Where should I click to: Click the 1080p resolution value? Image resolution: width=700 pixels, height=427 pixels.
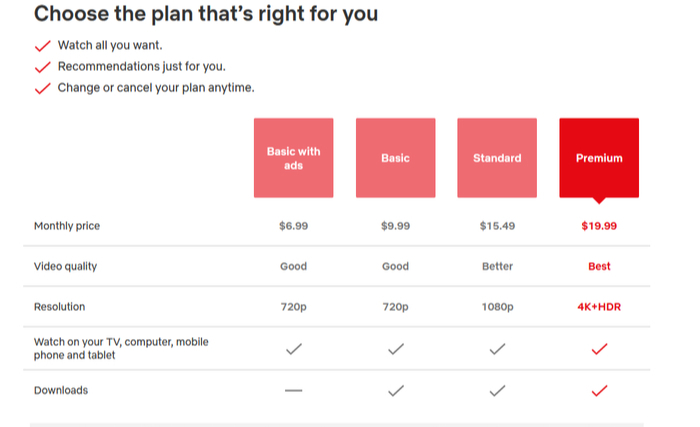497,307
